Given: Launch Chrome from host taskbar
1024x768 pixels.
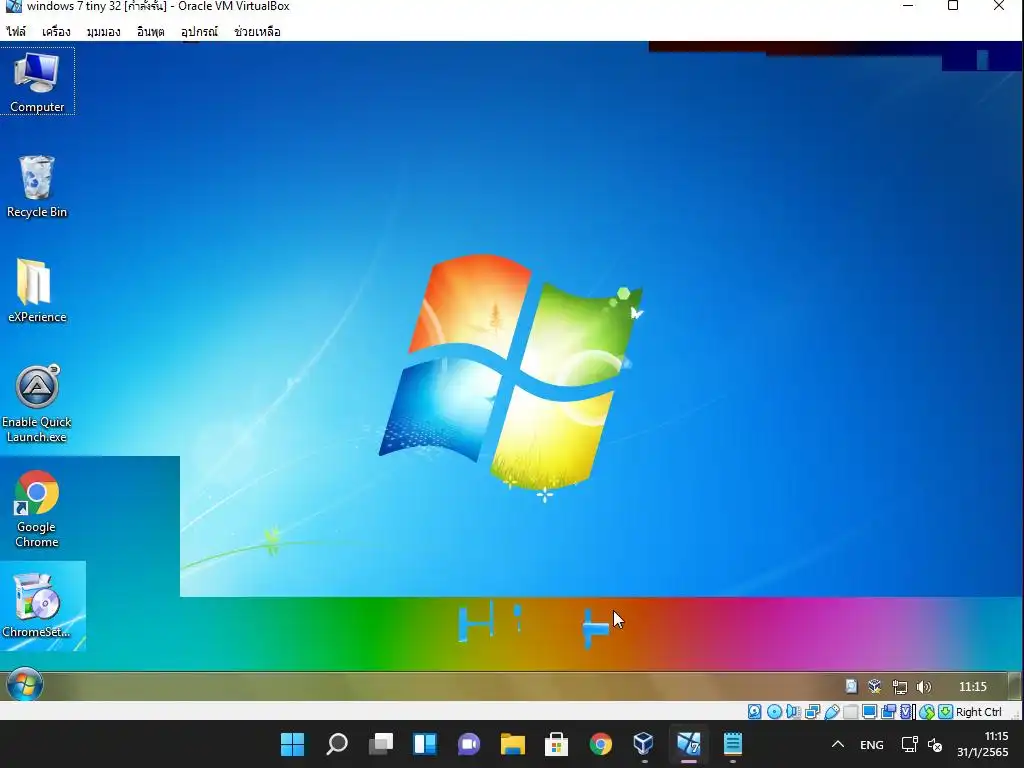Looking at the screenshot, I should [x=601, y=744].
